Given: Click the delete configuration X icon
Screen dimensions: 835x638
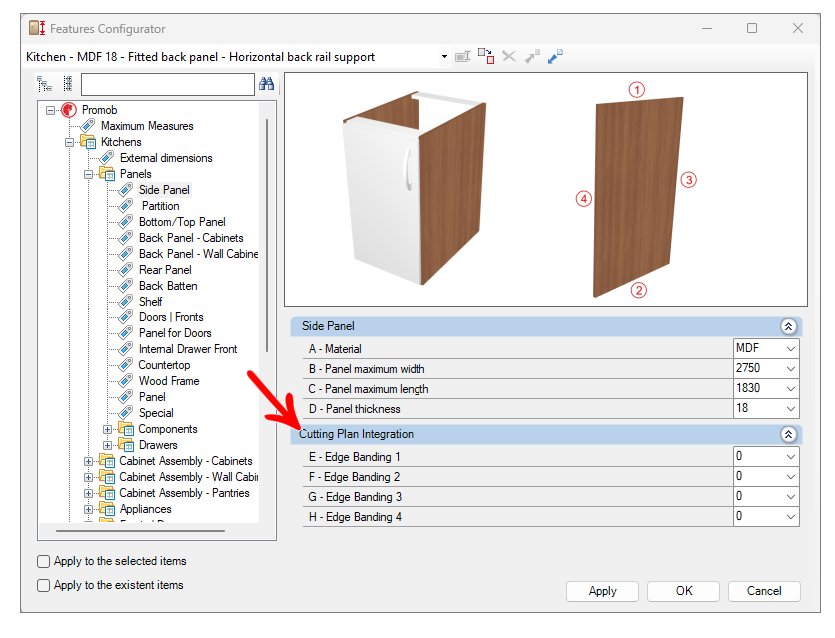Looking at the screenshot, I should pyautogui.click(x=509, y=56).
